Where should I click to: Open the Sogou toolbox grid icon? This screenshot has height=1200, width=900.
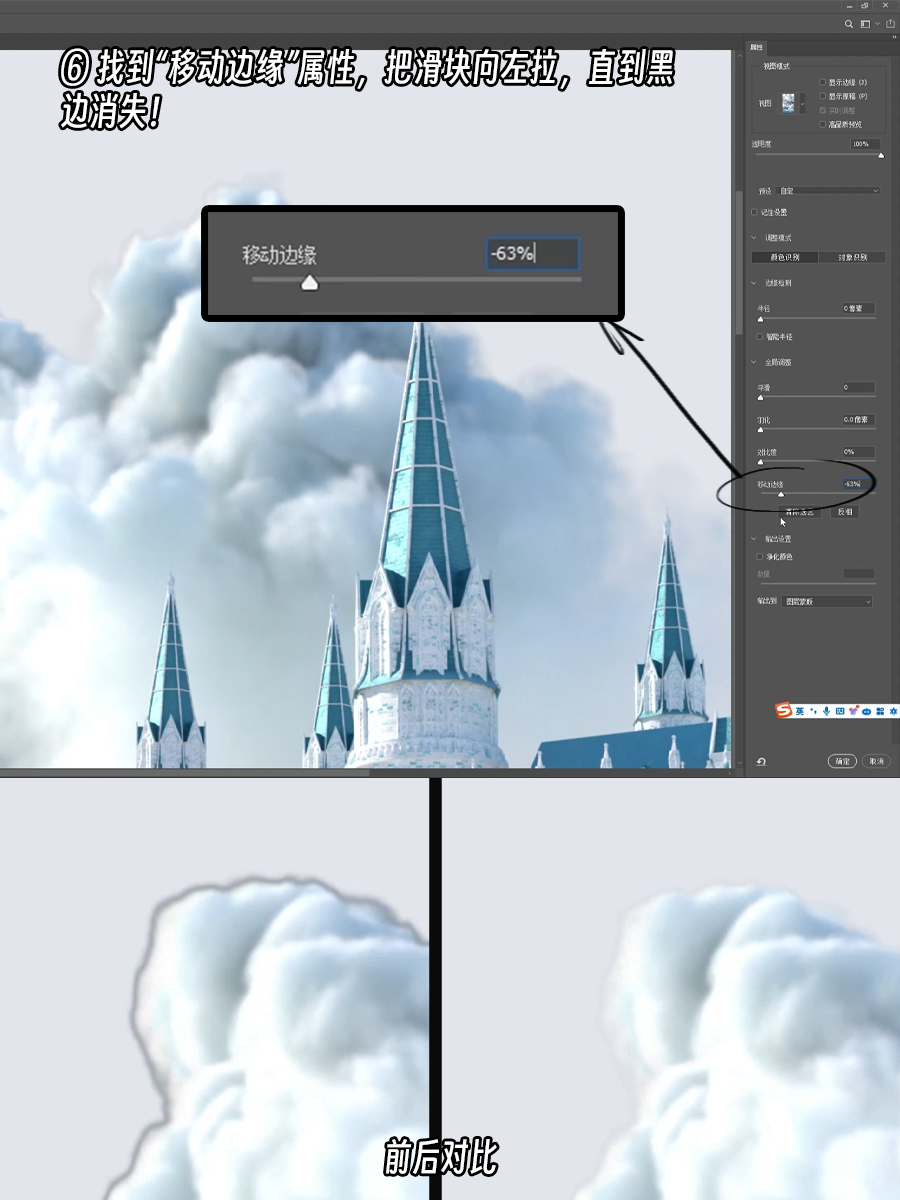(x=880, y=711)
